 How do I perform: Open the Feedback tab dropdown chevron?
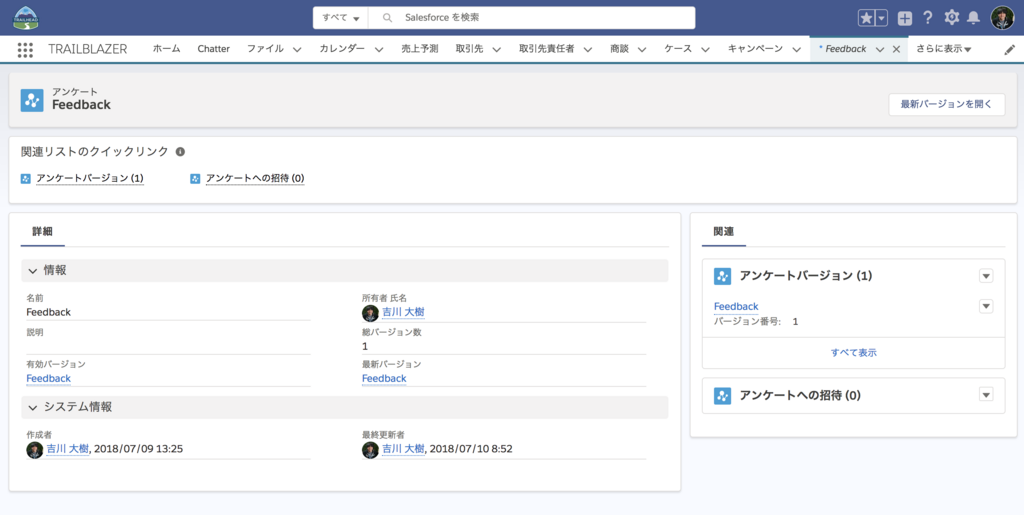(x=880, y=50)
